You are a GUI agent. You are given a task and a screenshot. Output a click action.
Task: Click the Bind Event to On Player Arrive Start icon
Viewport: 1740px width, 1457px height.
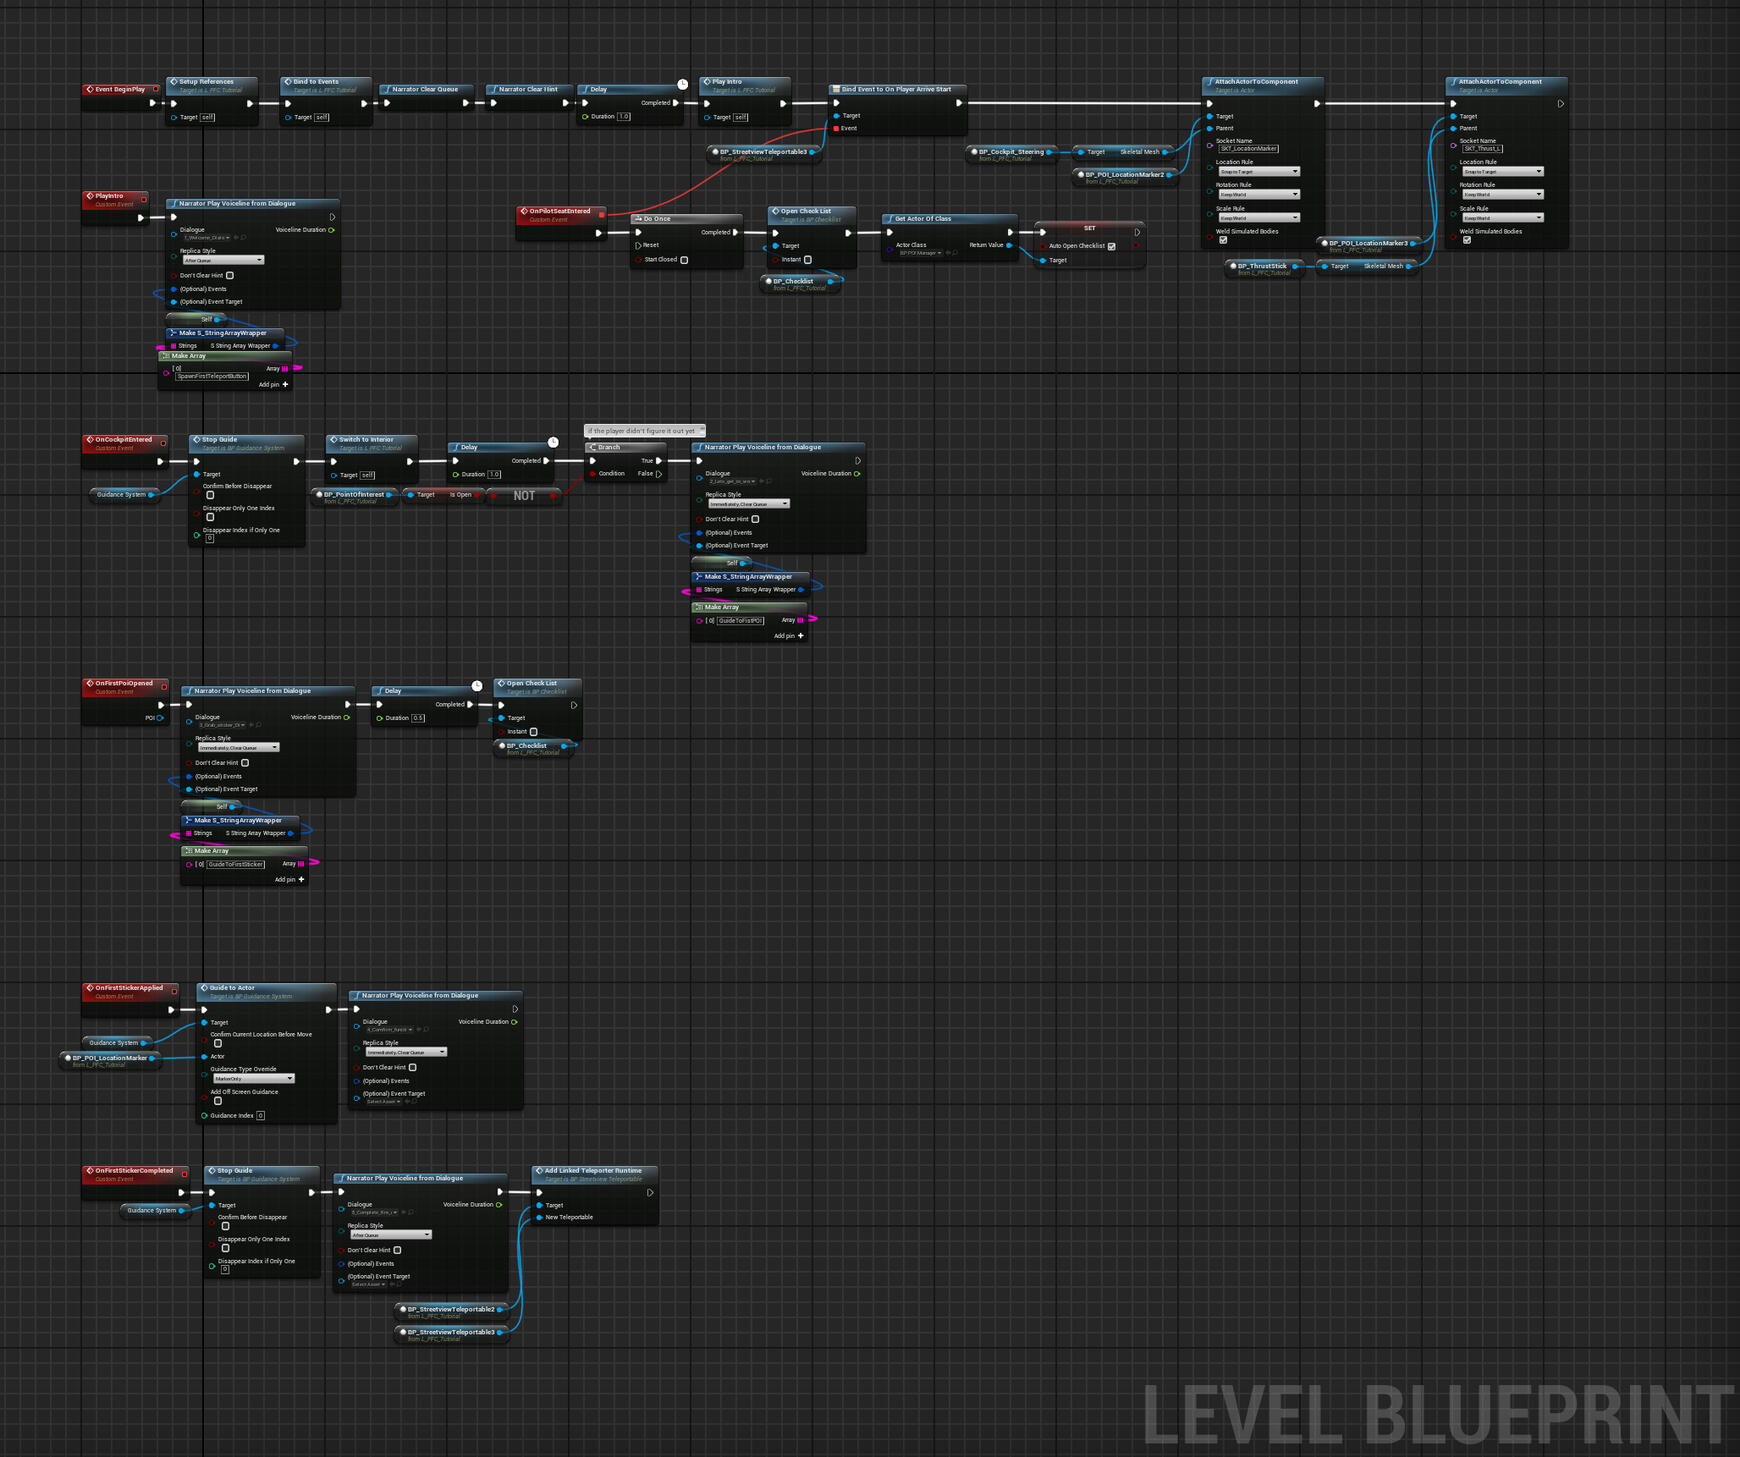(836, 89)
